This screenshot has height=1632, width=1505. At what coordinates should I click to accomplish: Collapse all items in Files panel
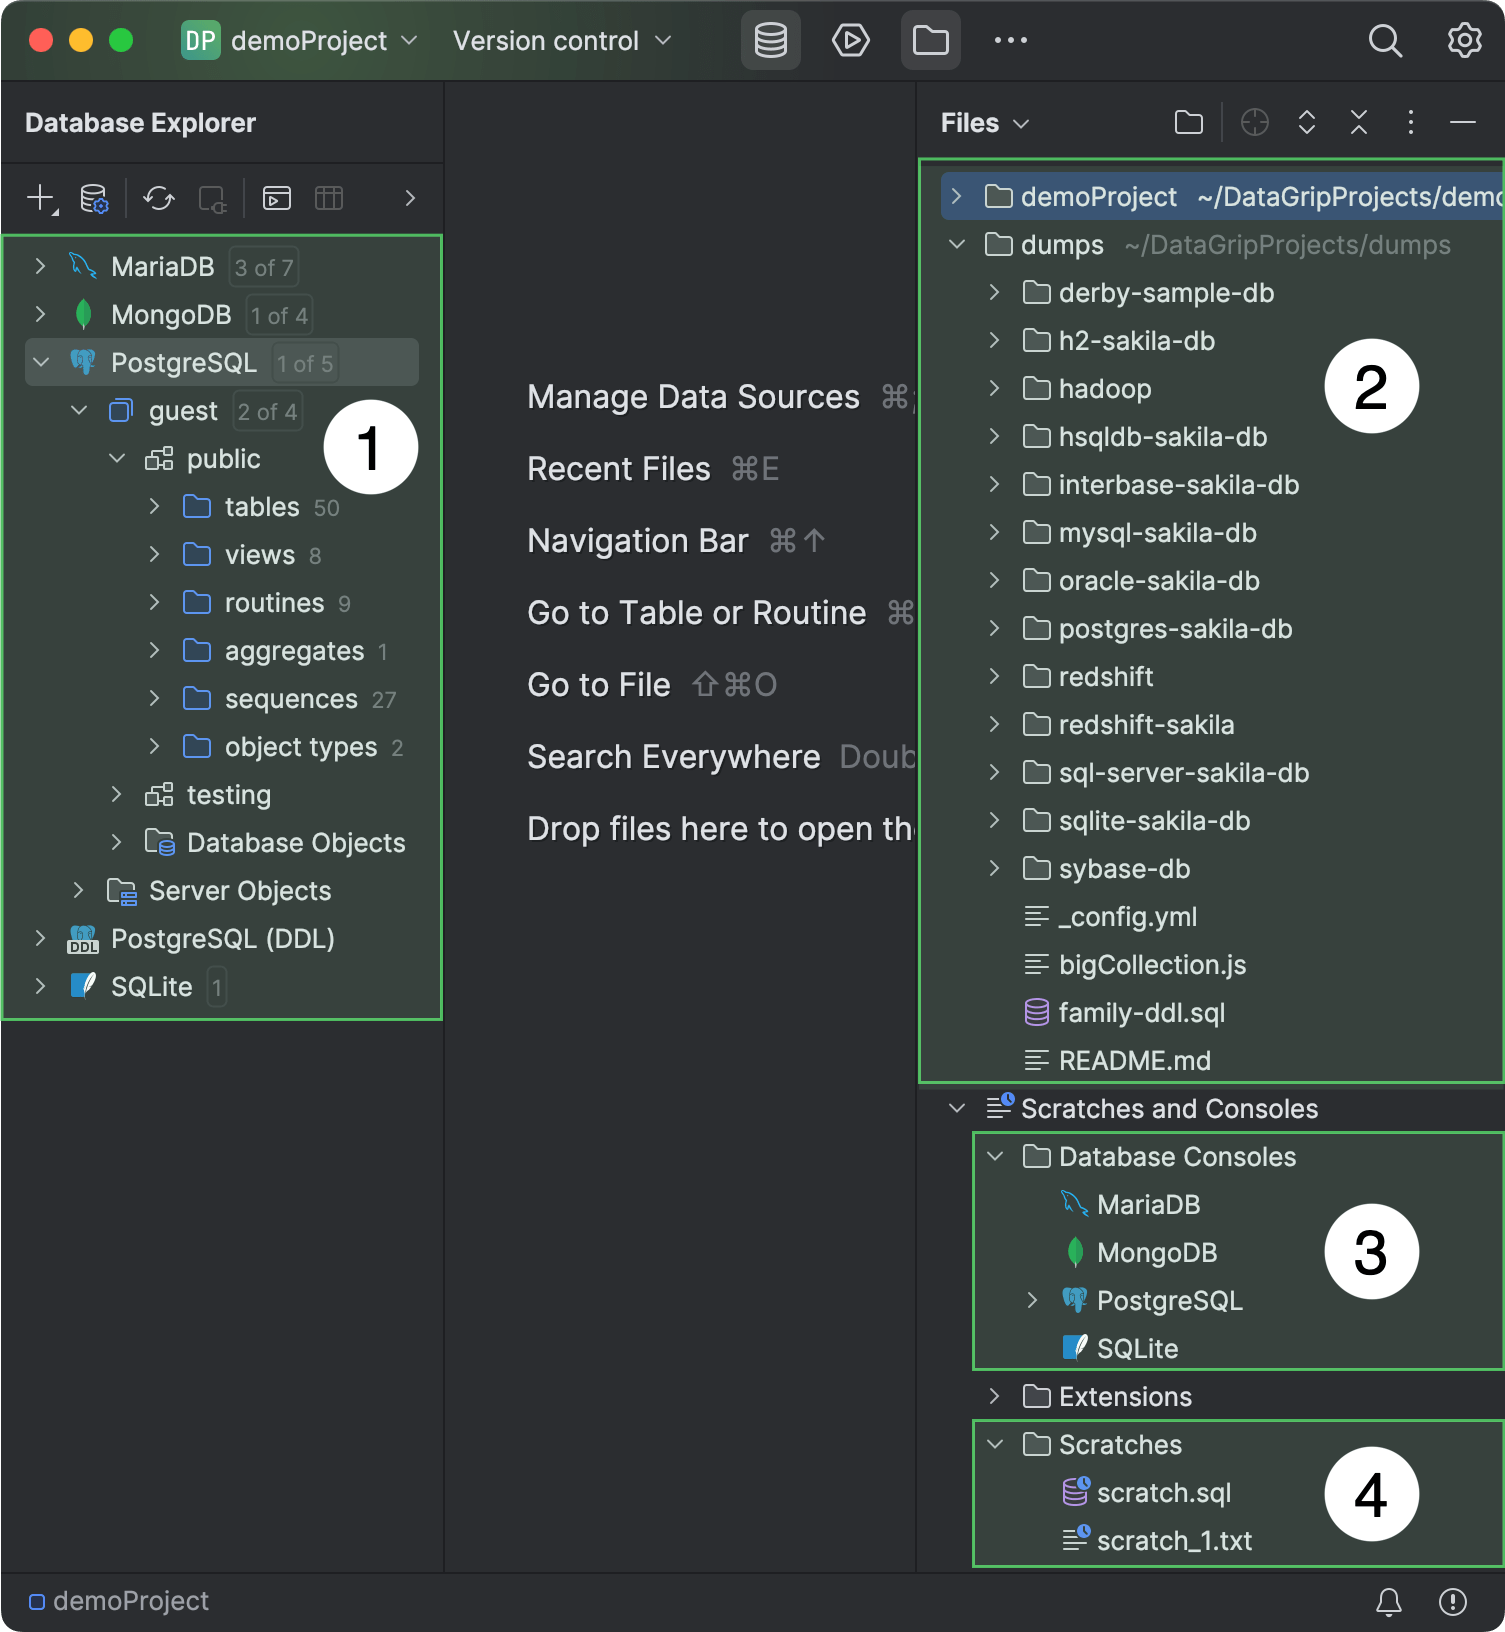coord(1358,123)
